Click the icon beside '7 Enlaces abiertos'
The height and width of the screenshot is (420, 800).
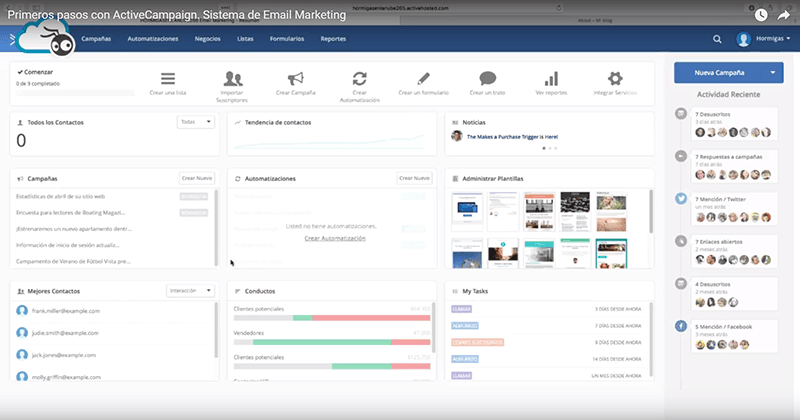tap(681, 241)
